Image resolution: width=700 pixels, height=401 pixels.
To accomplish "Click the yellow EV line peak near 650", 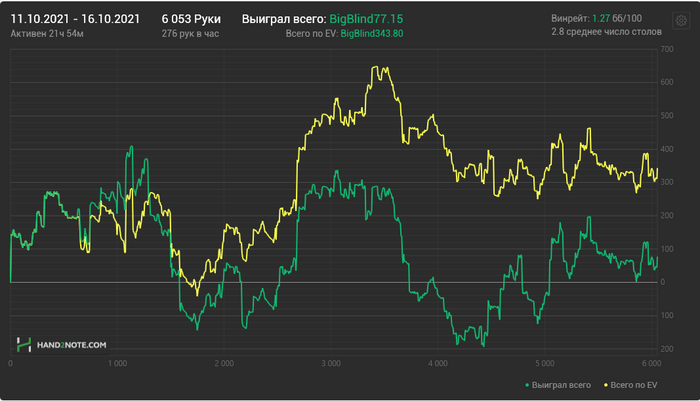I will click(x=375, y=67).
